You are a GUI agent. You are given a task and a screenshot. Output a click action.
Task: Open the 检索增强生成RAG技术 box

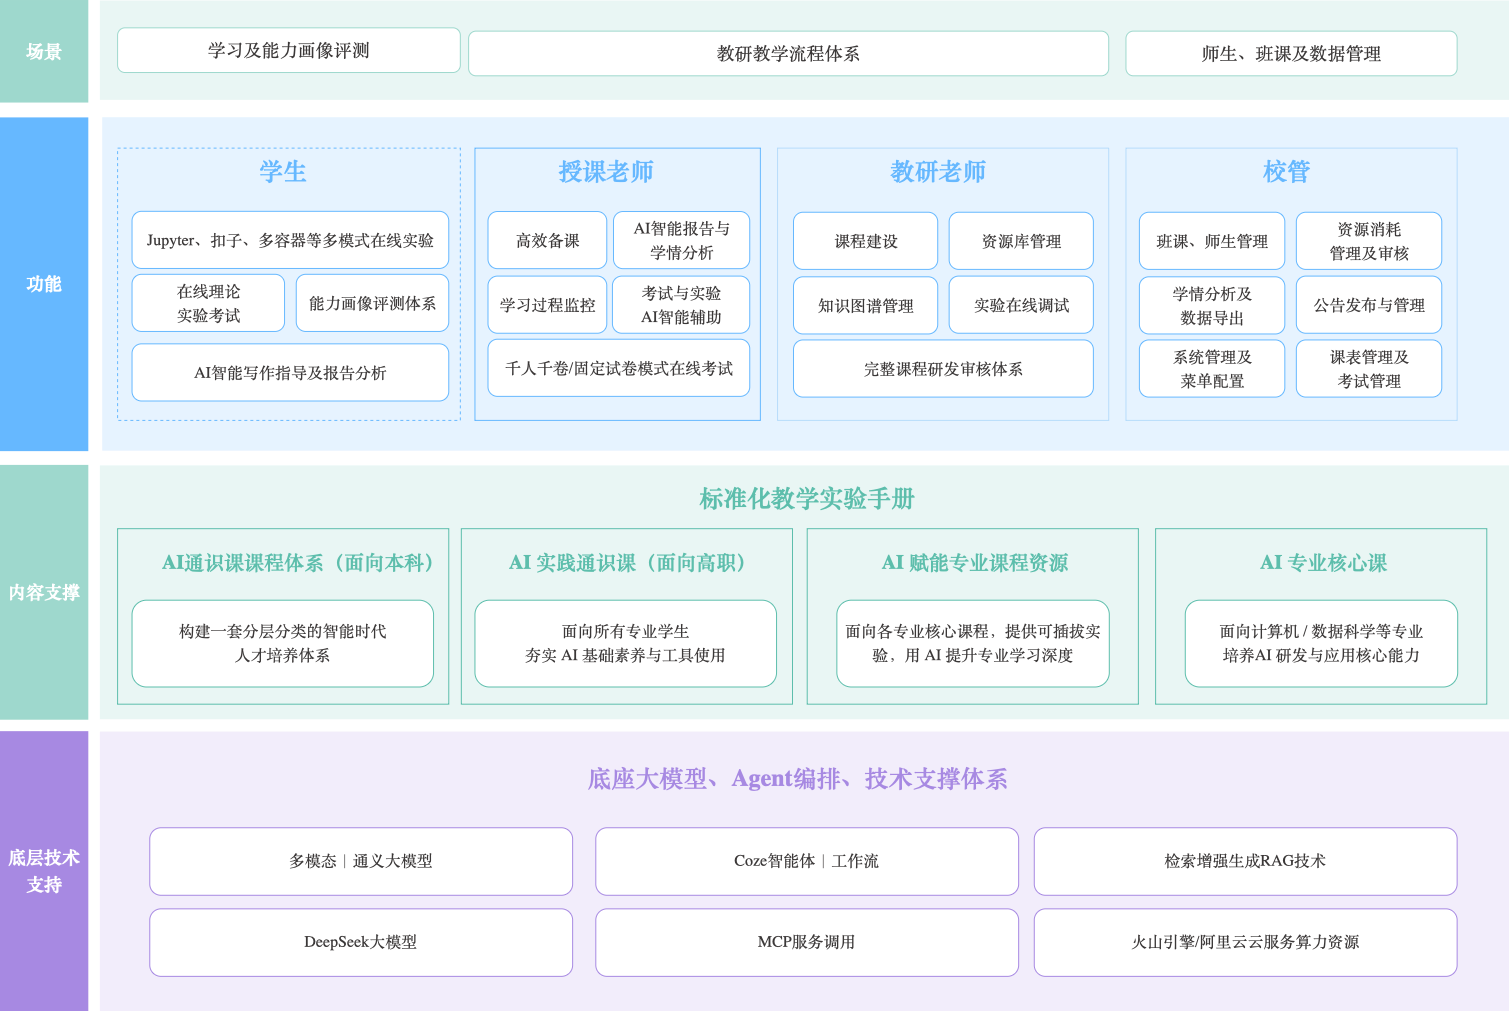tap(1245, 861)
